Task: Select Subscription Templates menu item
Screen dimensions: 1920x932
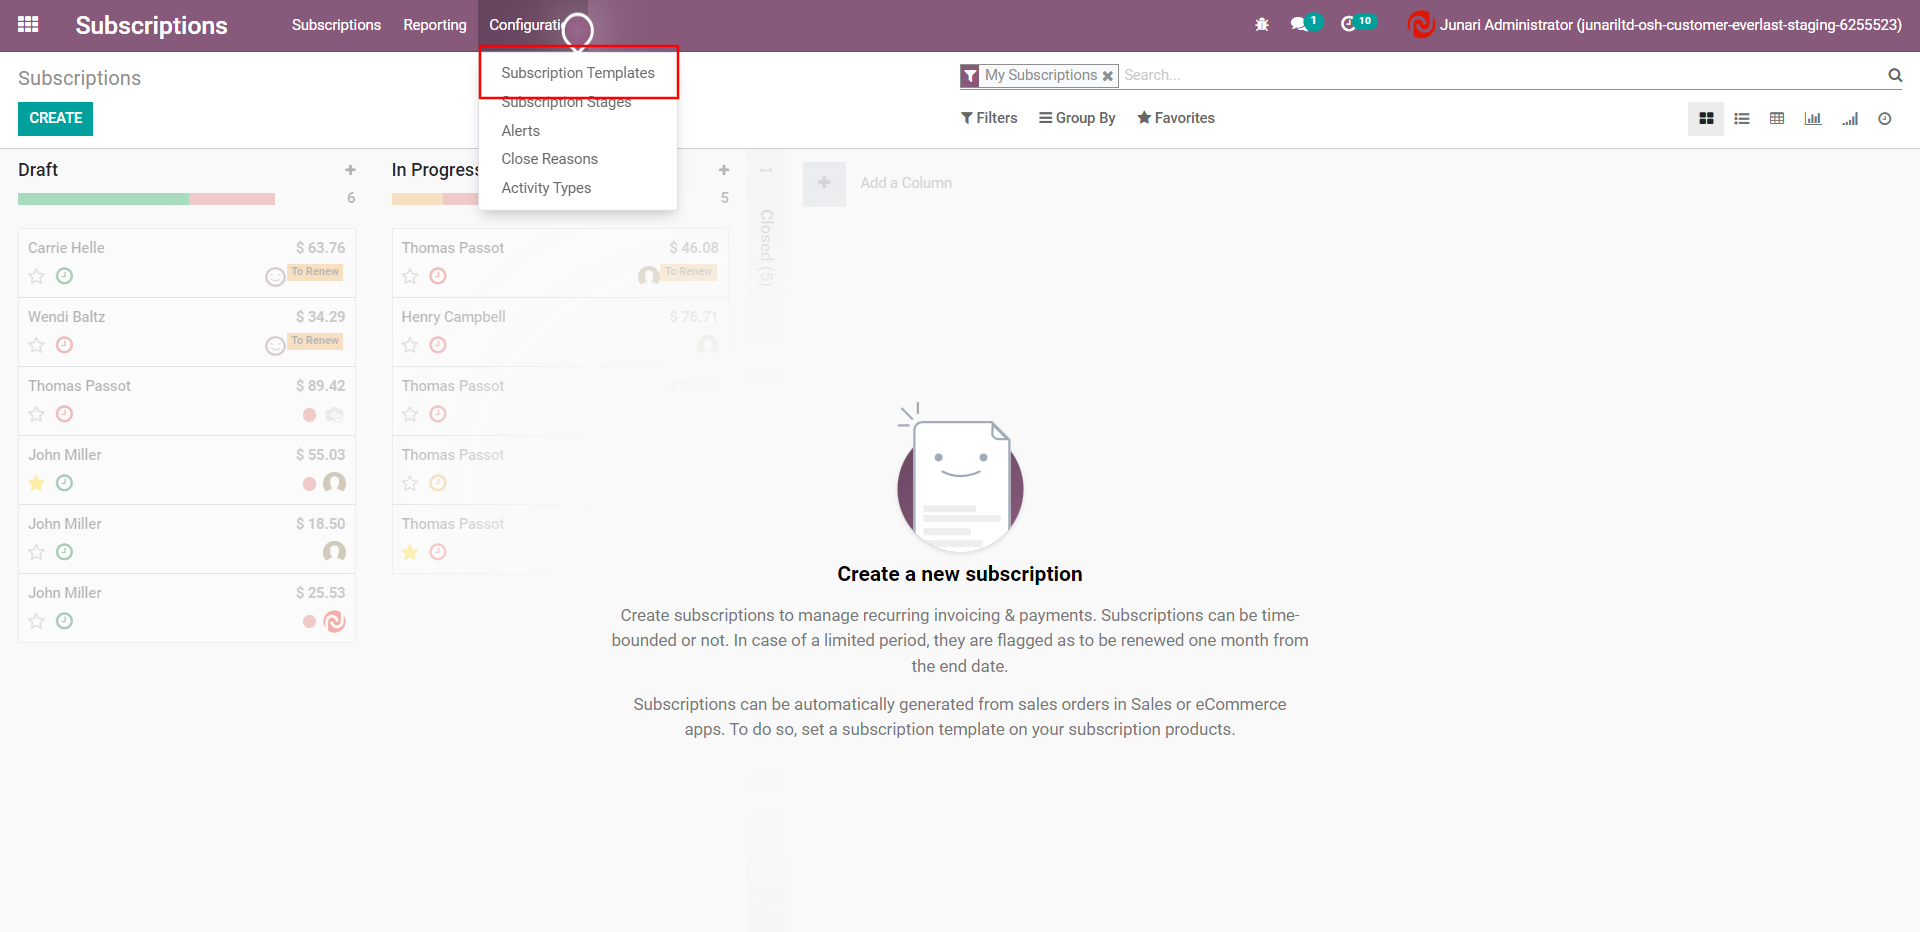Action: (x=578, y=73)
